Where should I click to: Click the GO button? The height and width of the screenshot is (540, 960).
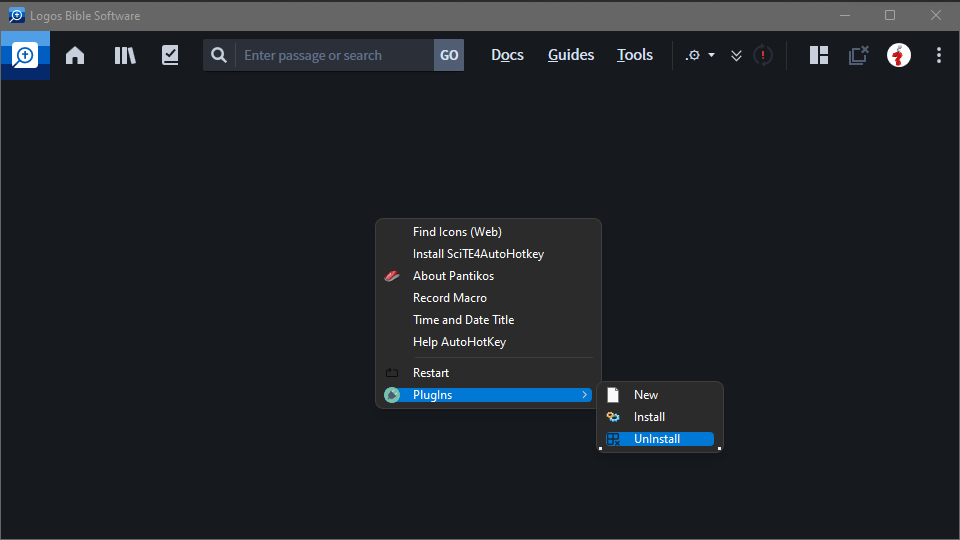pos(449,55)
